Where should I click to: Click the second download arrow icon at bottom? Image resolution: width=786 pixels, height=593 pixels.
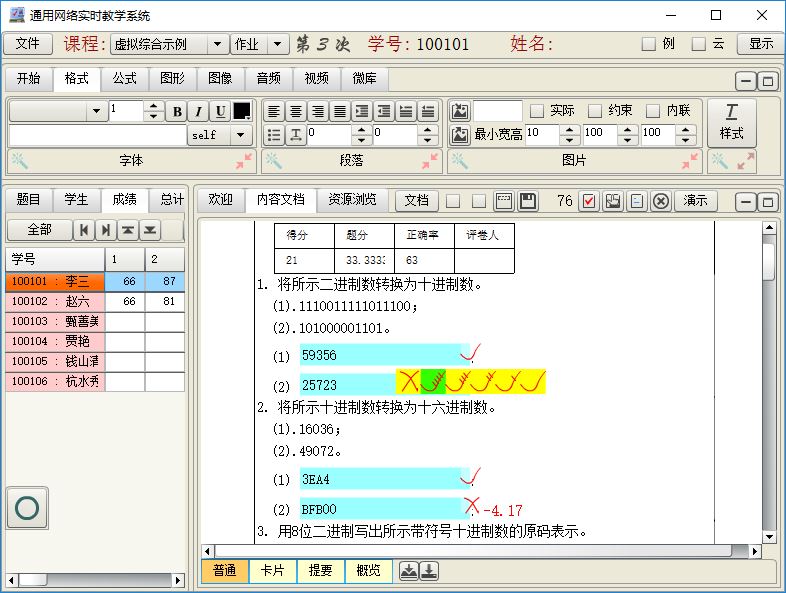429,570
